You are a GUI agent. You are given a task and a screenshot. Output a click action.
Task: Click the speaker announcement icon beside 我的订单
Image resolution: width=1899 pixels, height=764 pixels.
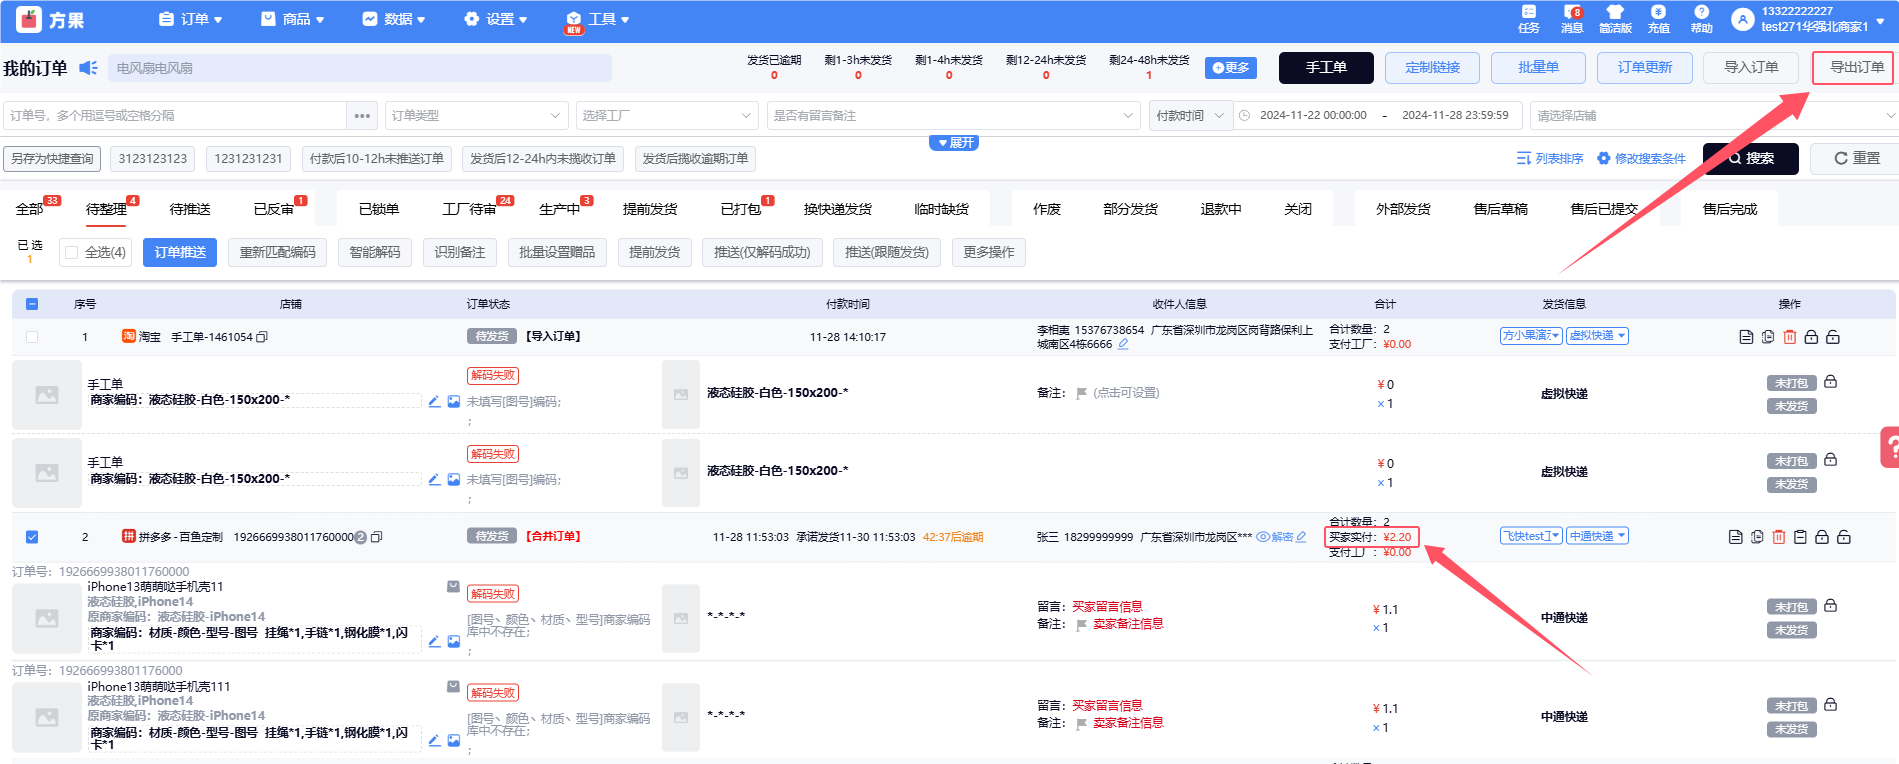88,68
